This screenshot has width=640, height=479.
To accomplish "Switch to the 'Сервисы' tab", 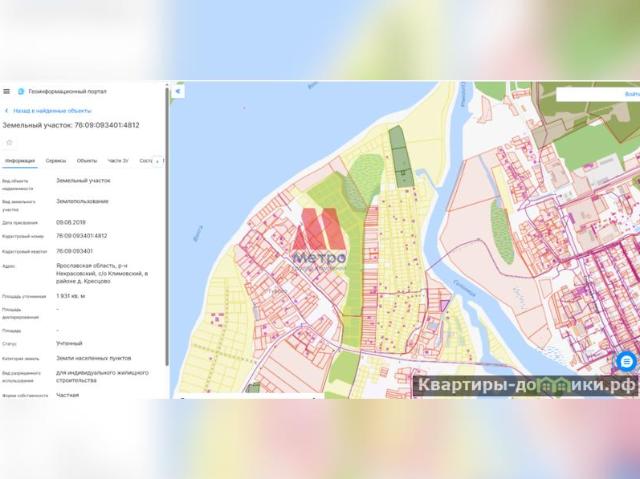I will click(x=56, y=161).
